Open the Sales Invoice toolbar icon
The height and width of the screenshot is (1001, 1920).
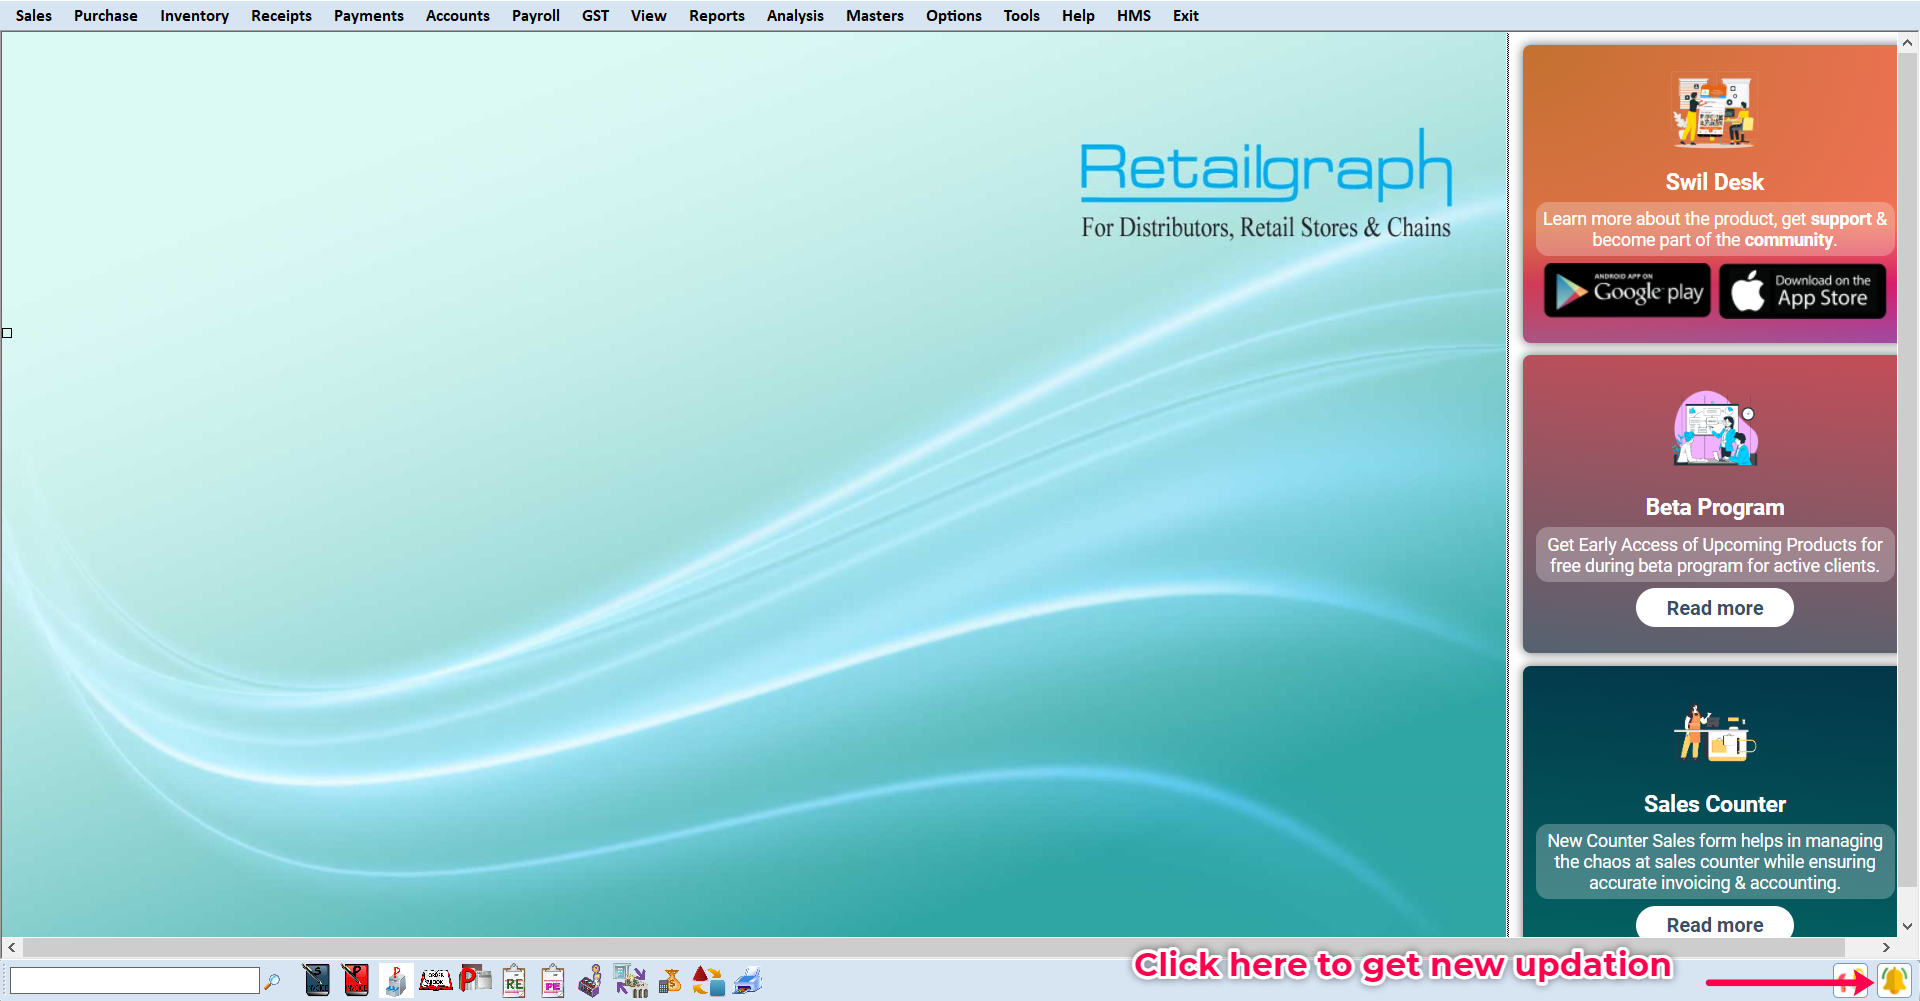(316, 980)
